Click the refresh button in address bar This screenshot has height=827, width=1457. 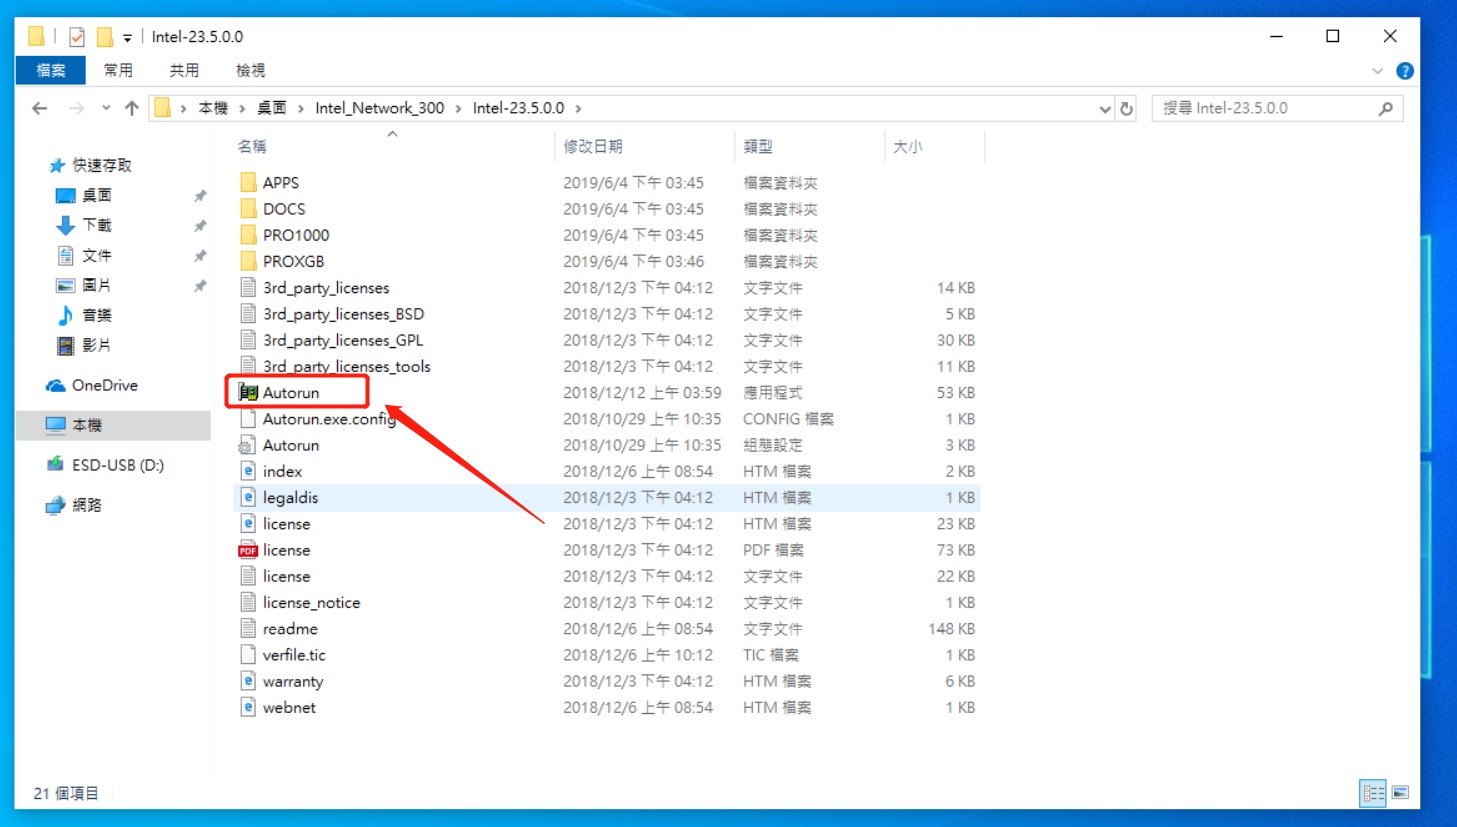click(1127, 108)
